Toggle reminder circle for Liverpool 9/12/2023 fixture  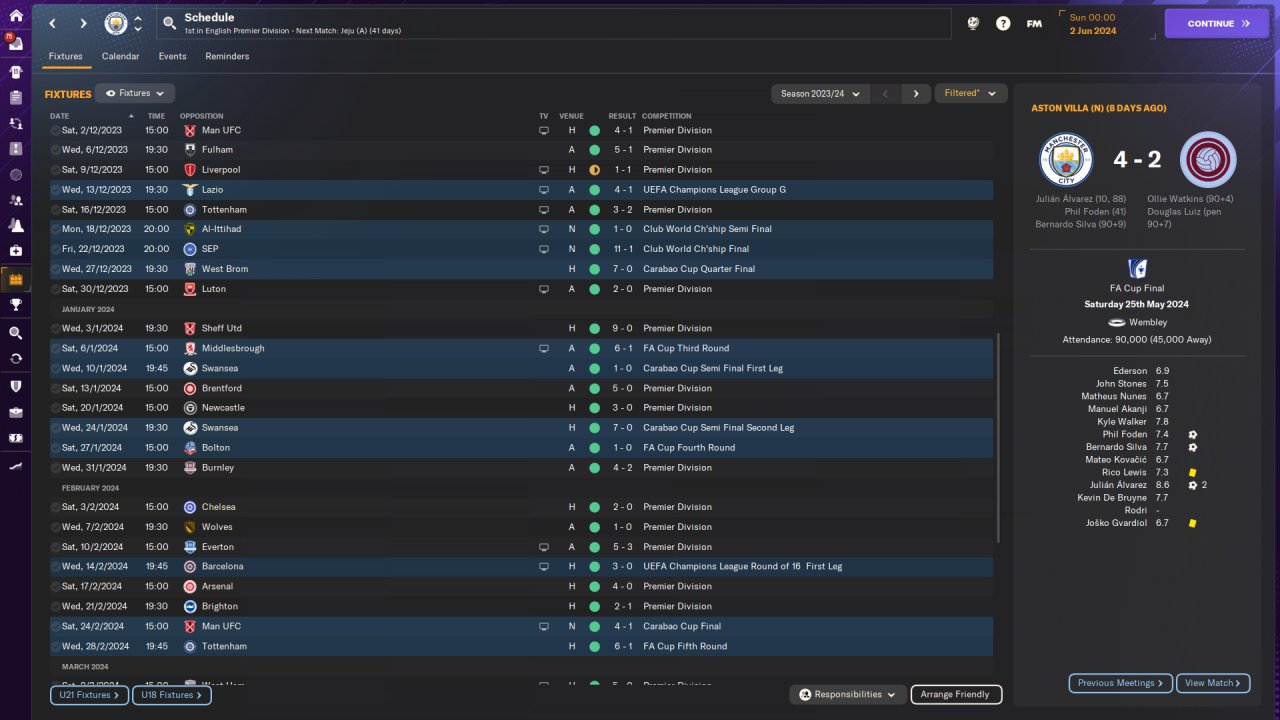pos(55,170)
